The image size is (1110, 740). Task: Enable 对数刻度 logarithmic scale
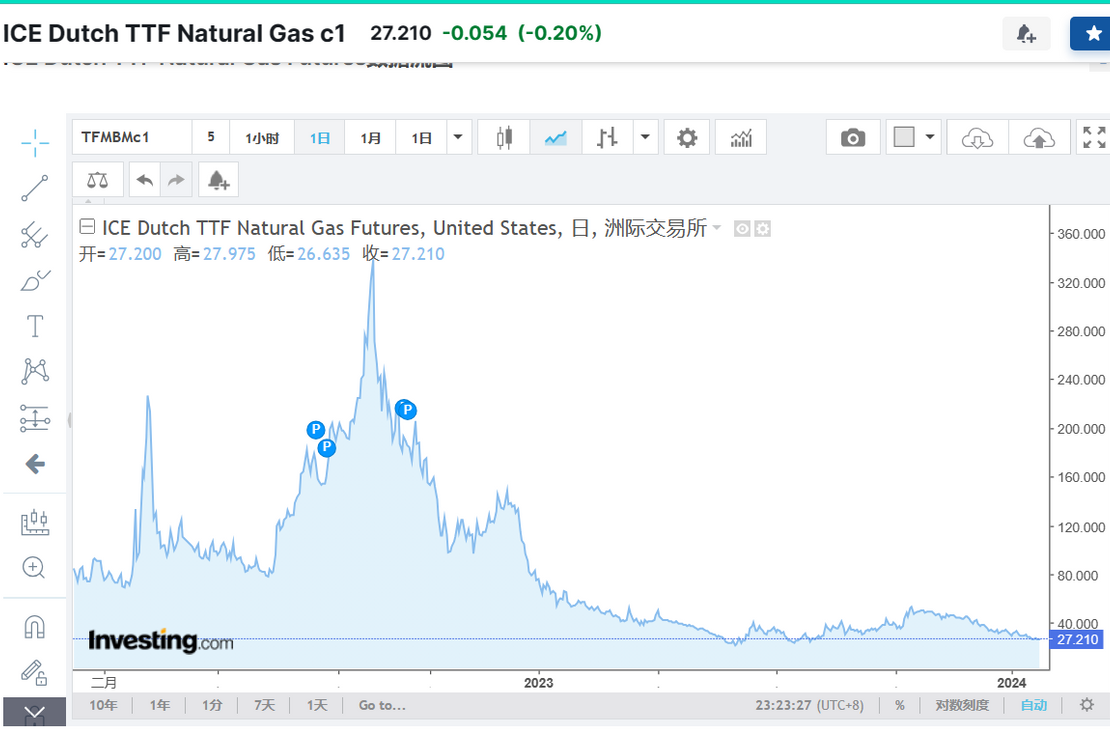(x=961, y=705)
